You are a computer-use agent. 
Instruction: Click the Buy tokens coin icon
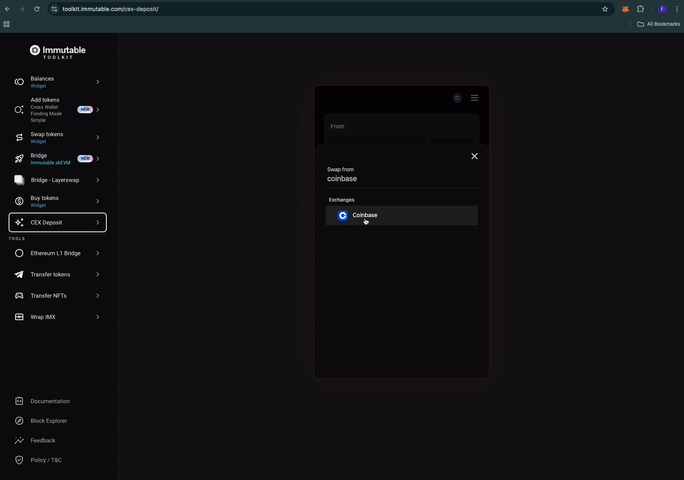(19, 201)
